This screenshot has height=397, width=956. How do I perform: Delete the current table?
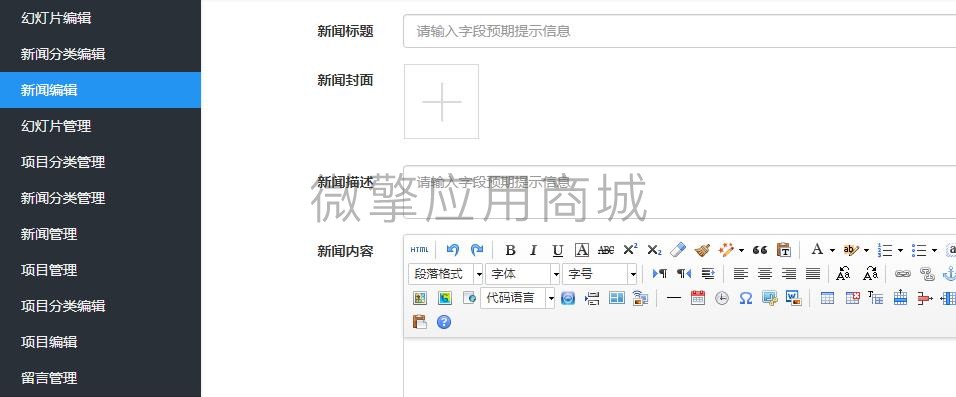[x=852, y=298]
